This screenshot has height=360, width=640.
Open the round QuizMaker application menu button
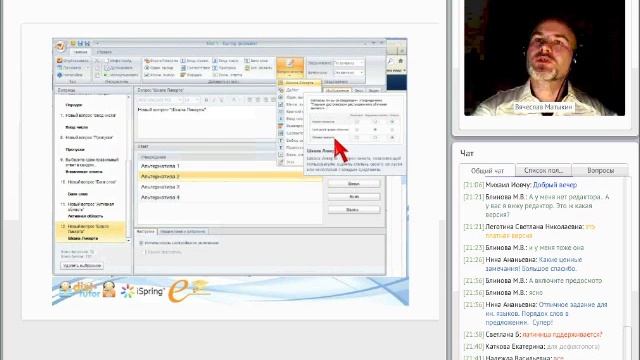[x=60, y=47]
